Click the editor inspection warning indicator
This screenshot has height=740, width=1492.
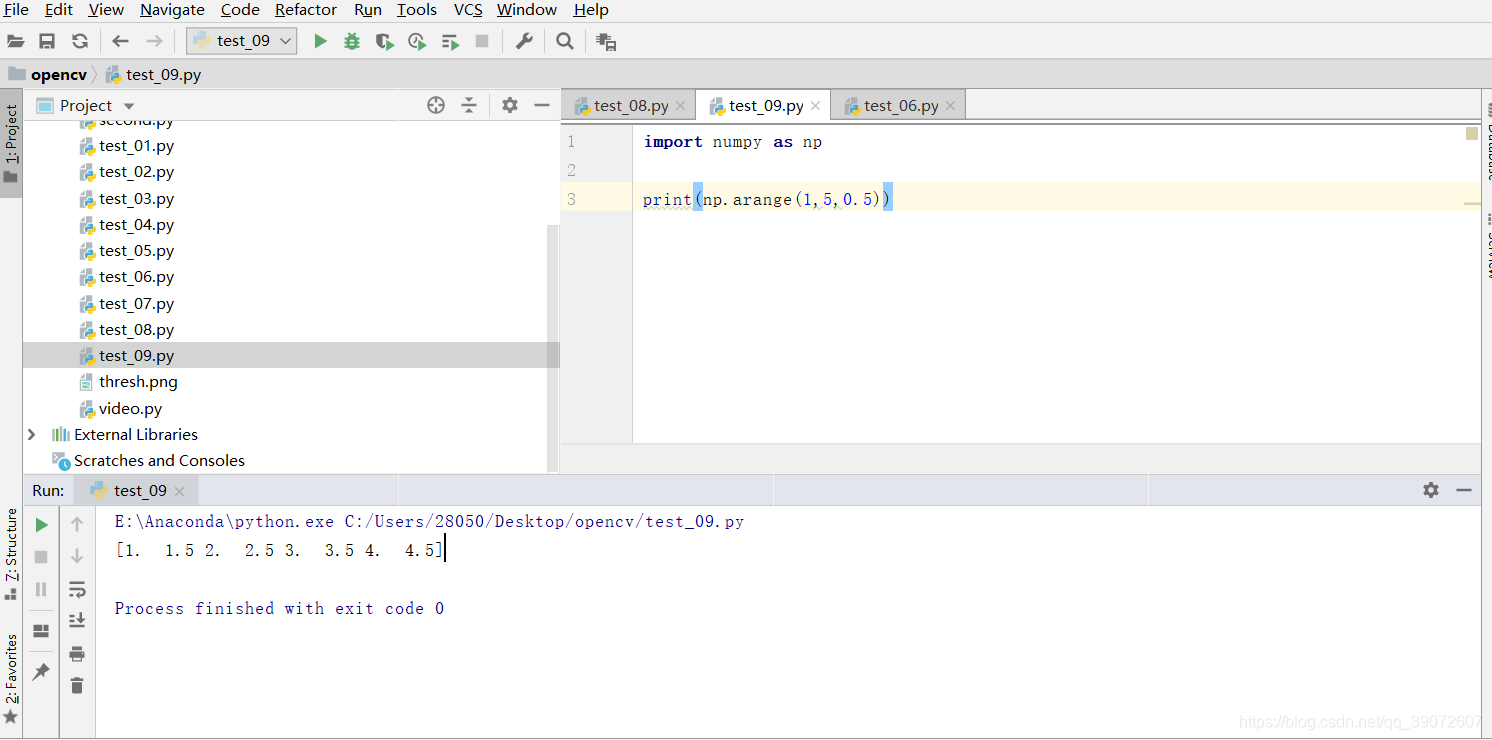1472,133
